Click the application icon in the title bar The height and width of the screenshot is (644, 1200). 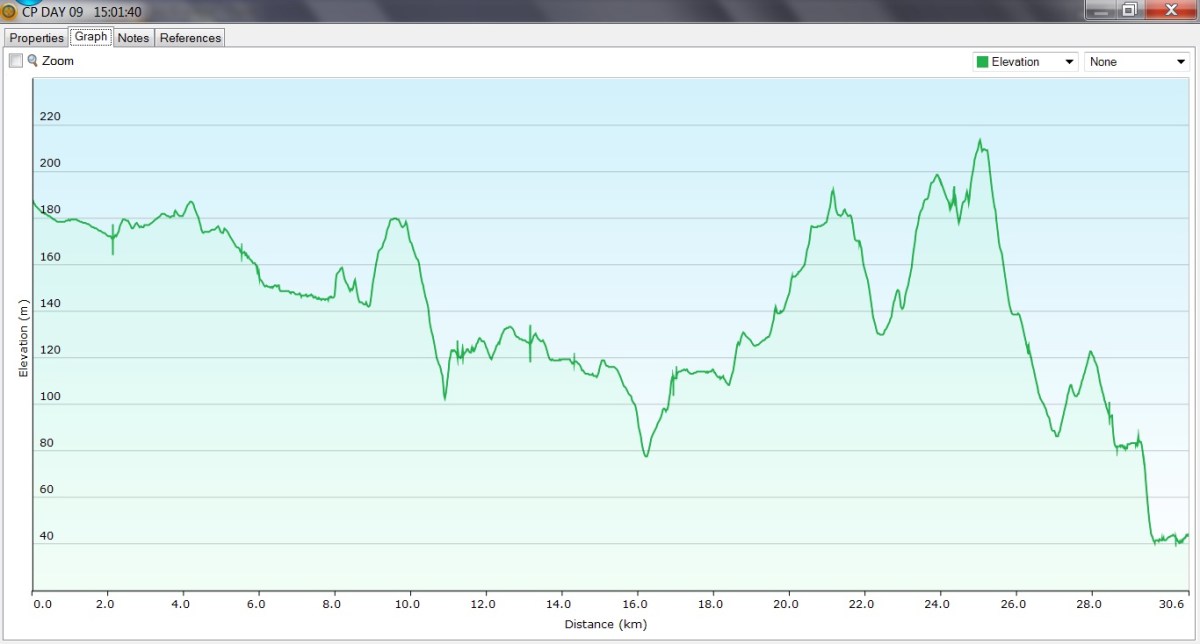[9, 12]
